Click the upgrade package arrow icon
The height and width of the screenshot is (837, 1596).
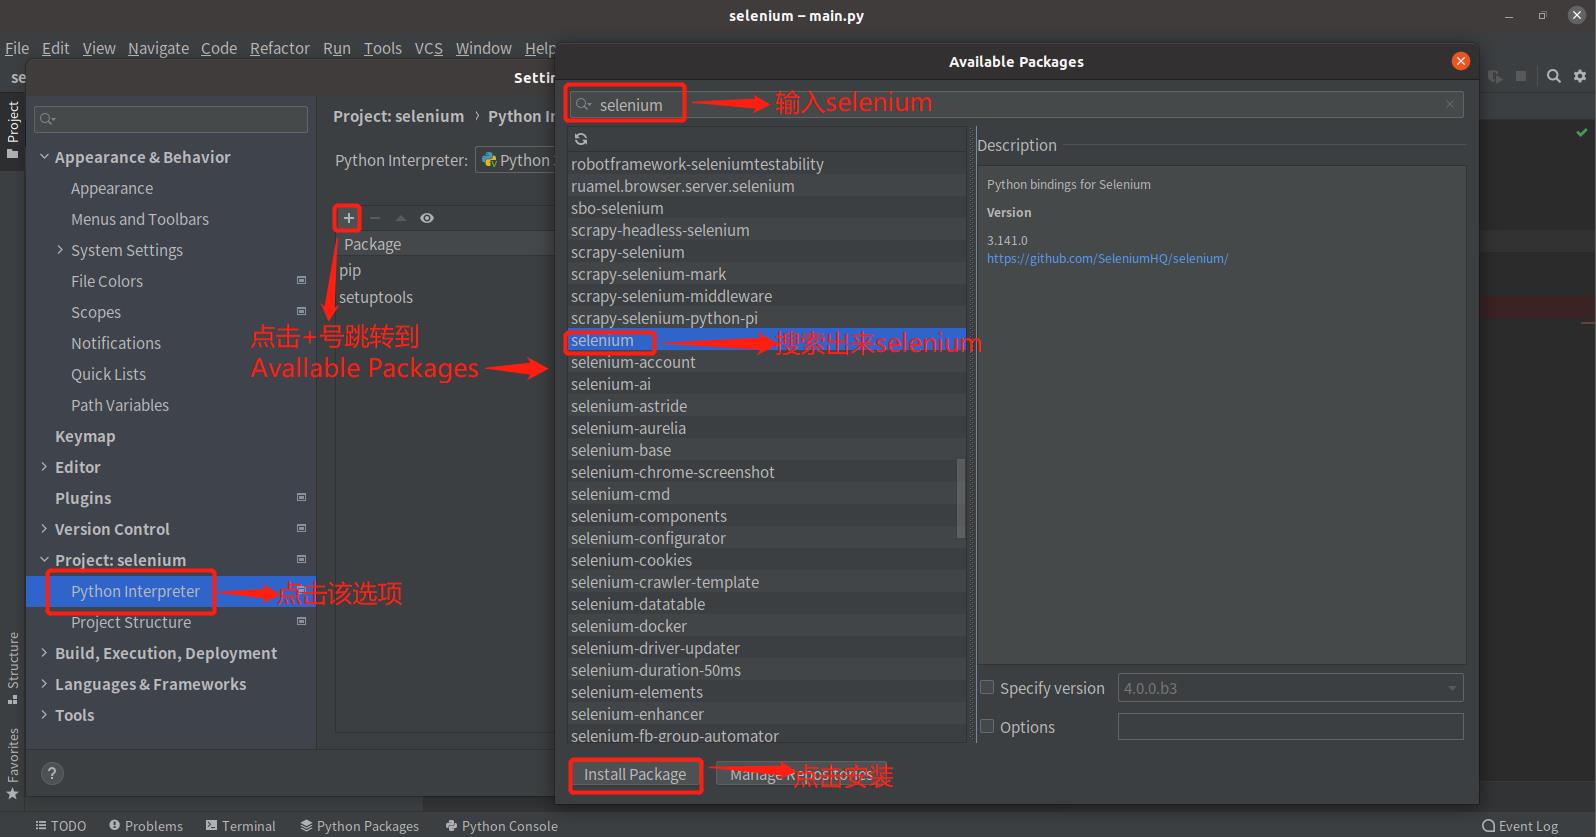[x=401, y=218]
